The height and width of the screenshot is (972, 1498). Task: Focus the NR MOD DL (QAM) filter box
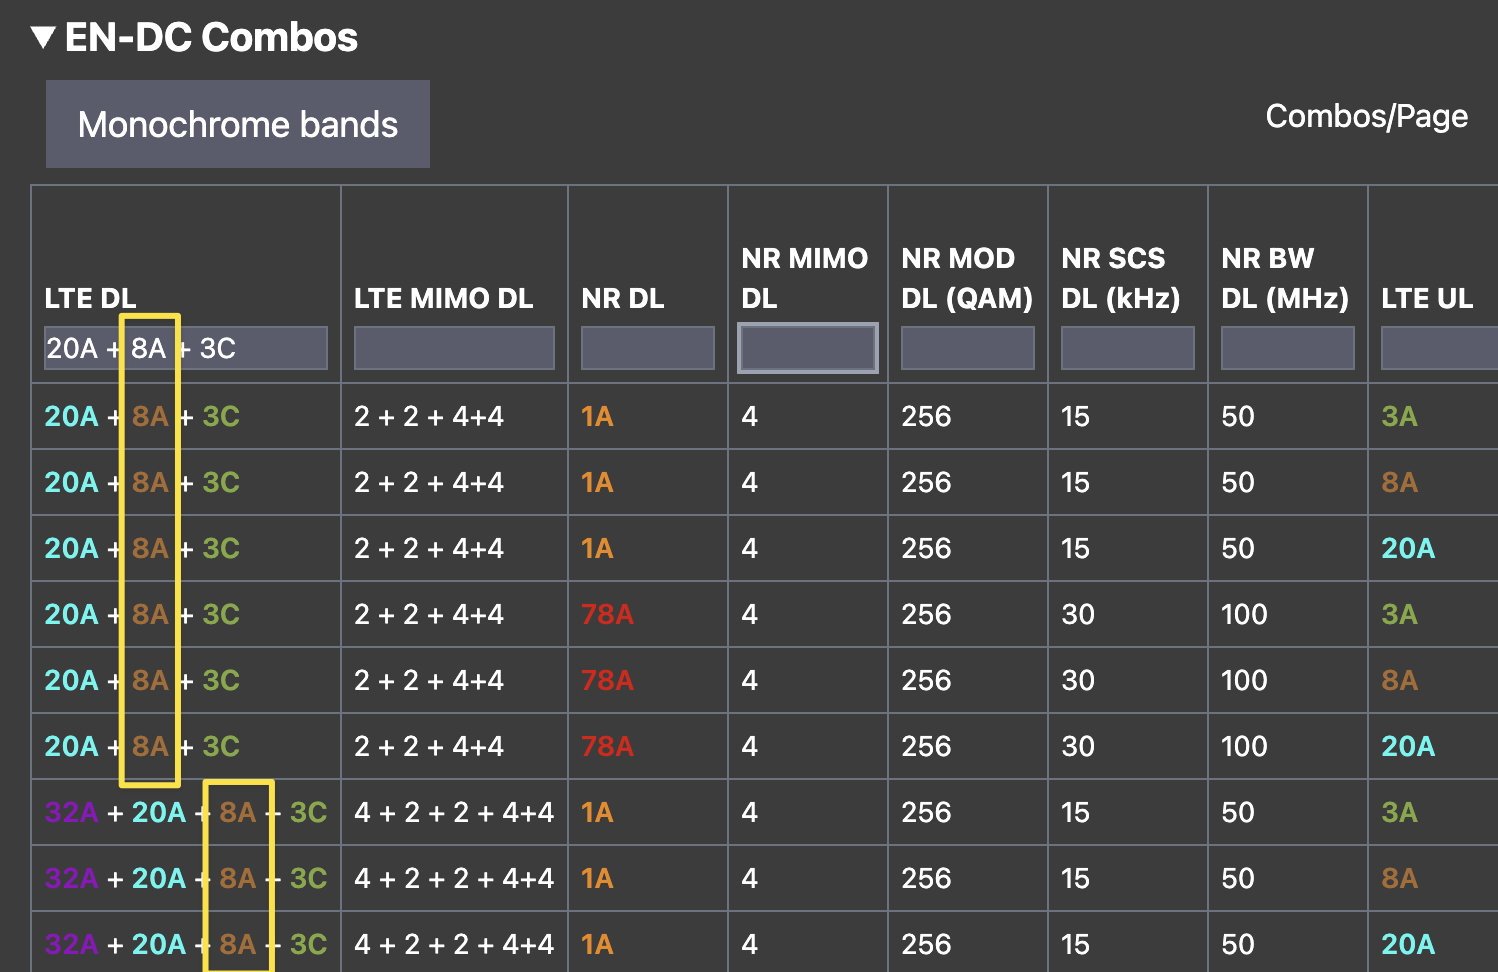[967, 348]
